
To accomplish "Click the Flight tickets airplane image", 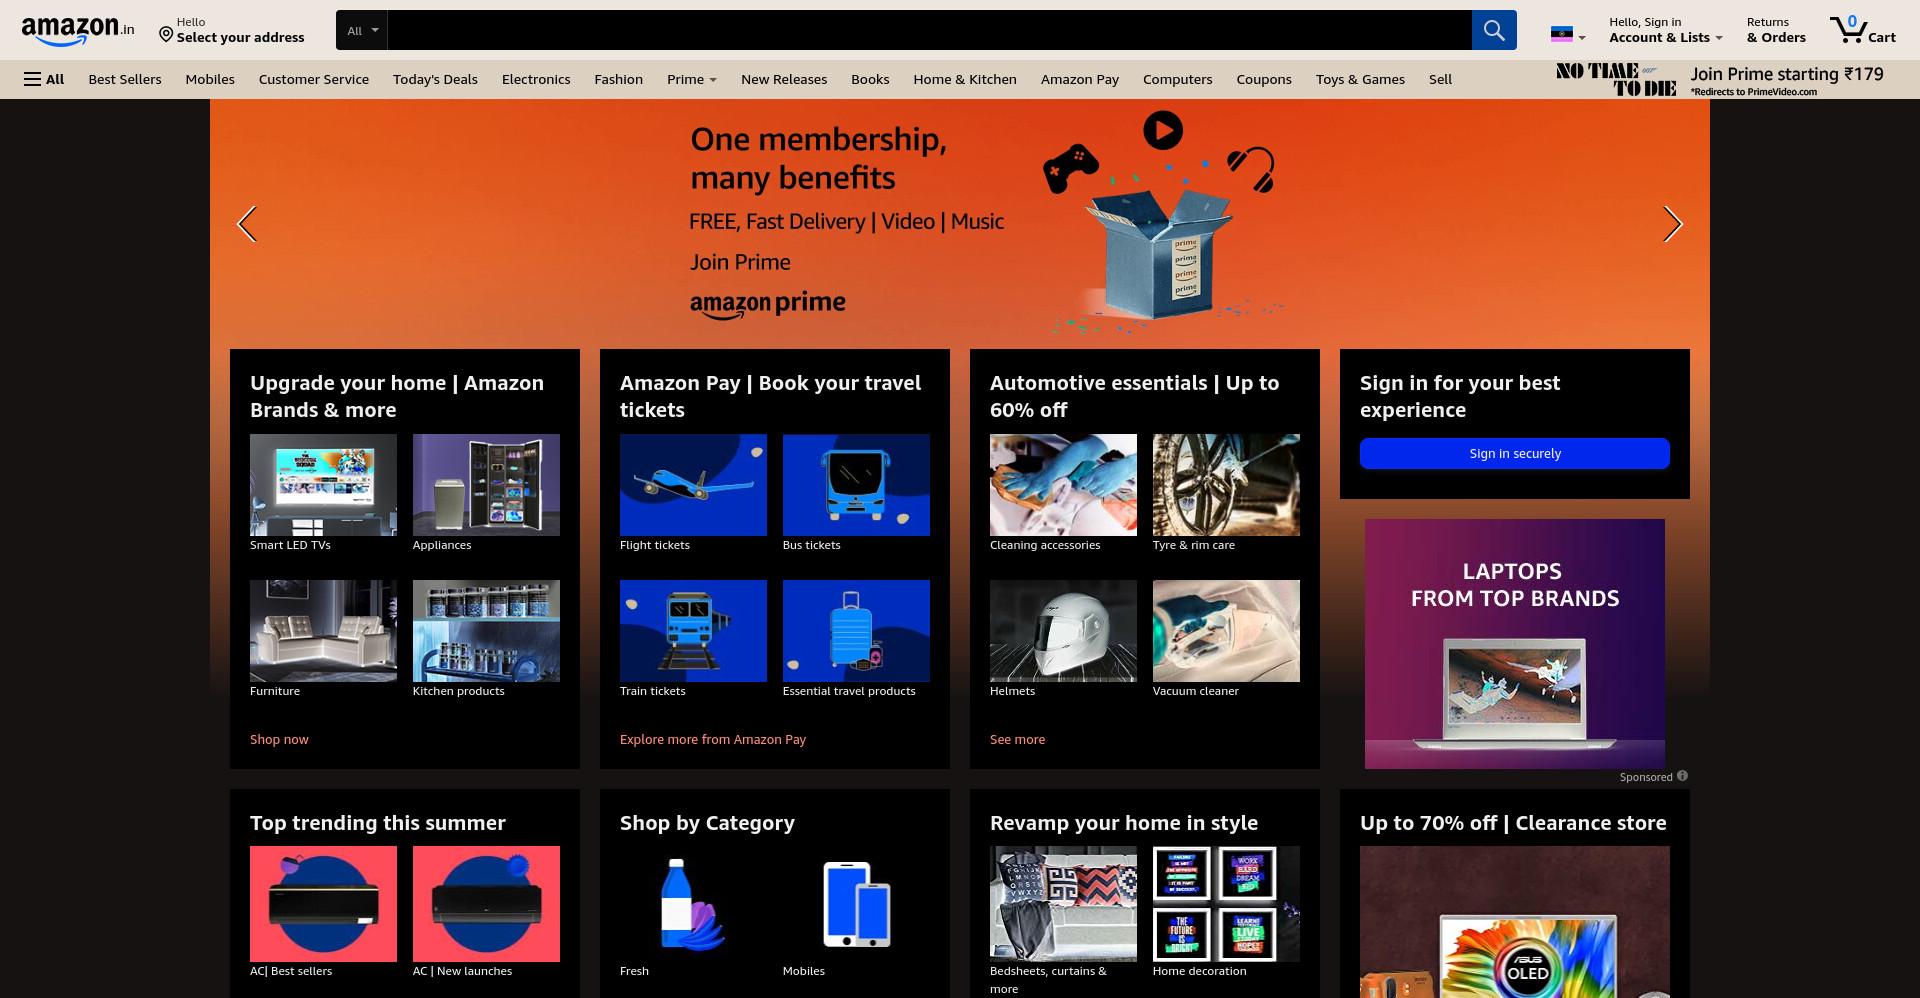I will [693, 485].
